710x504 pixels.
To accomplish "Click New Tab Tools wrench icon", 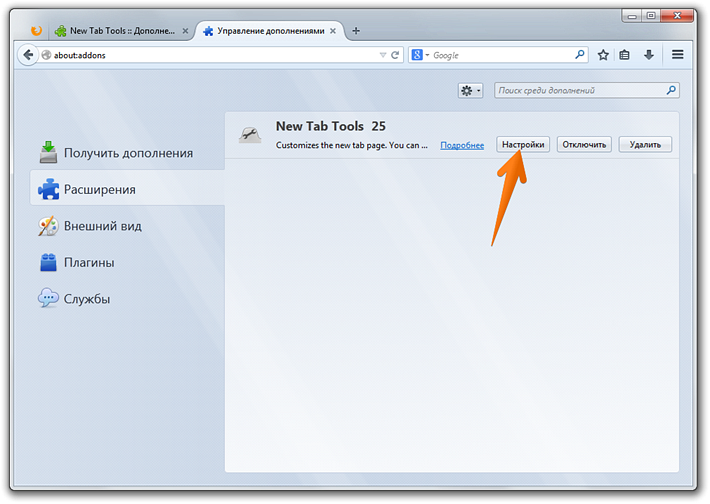I will (250, 134).
